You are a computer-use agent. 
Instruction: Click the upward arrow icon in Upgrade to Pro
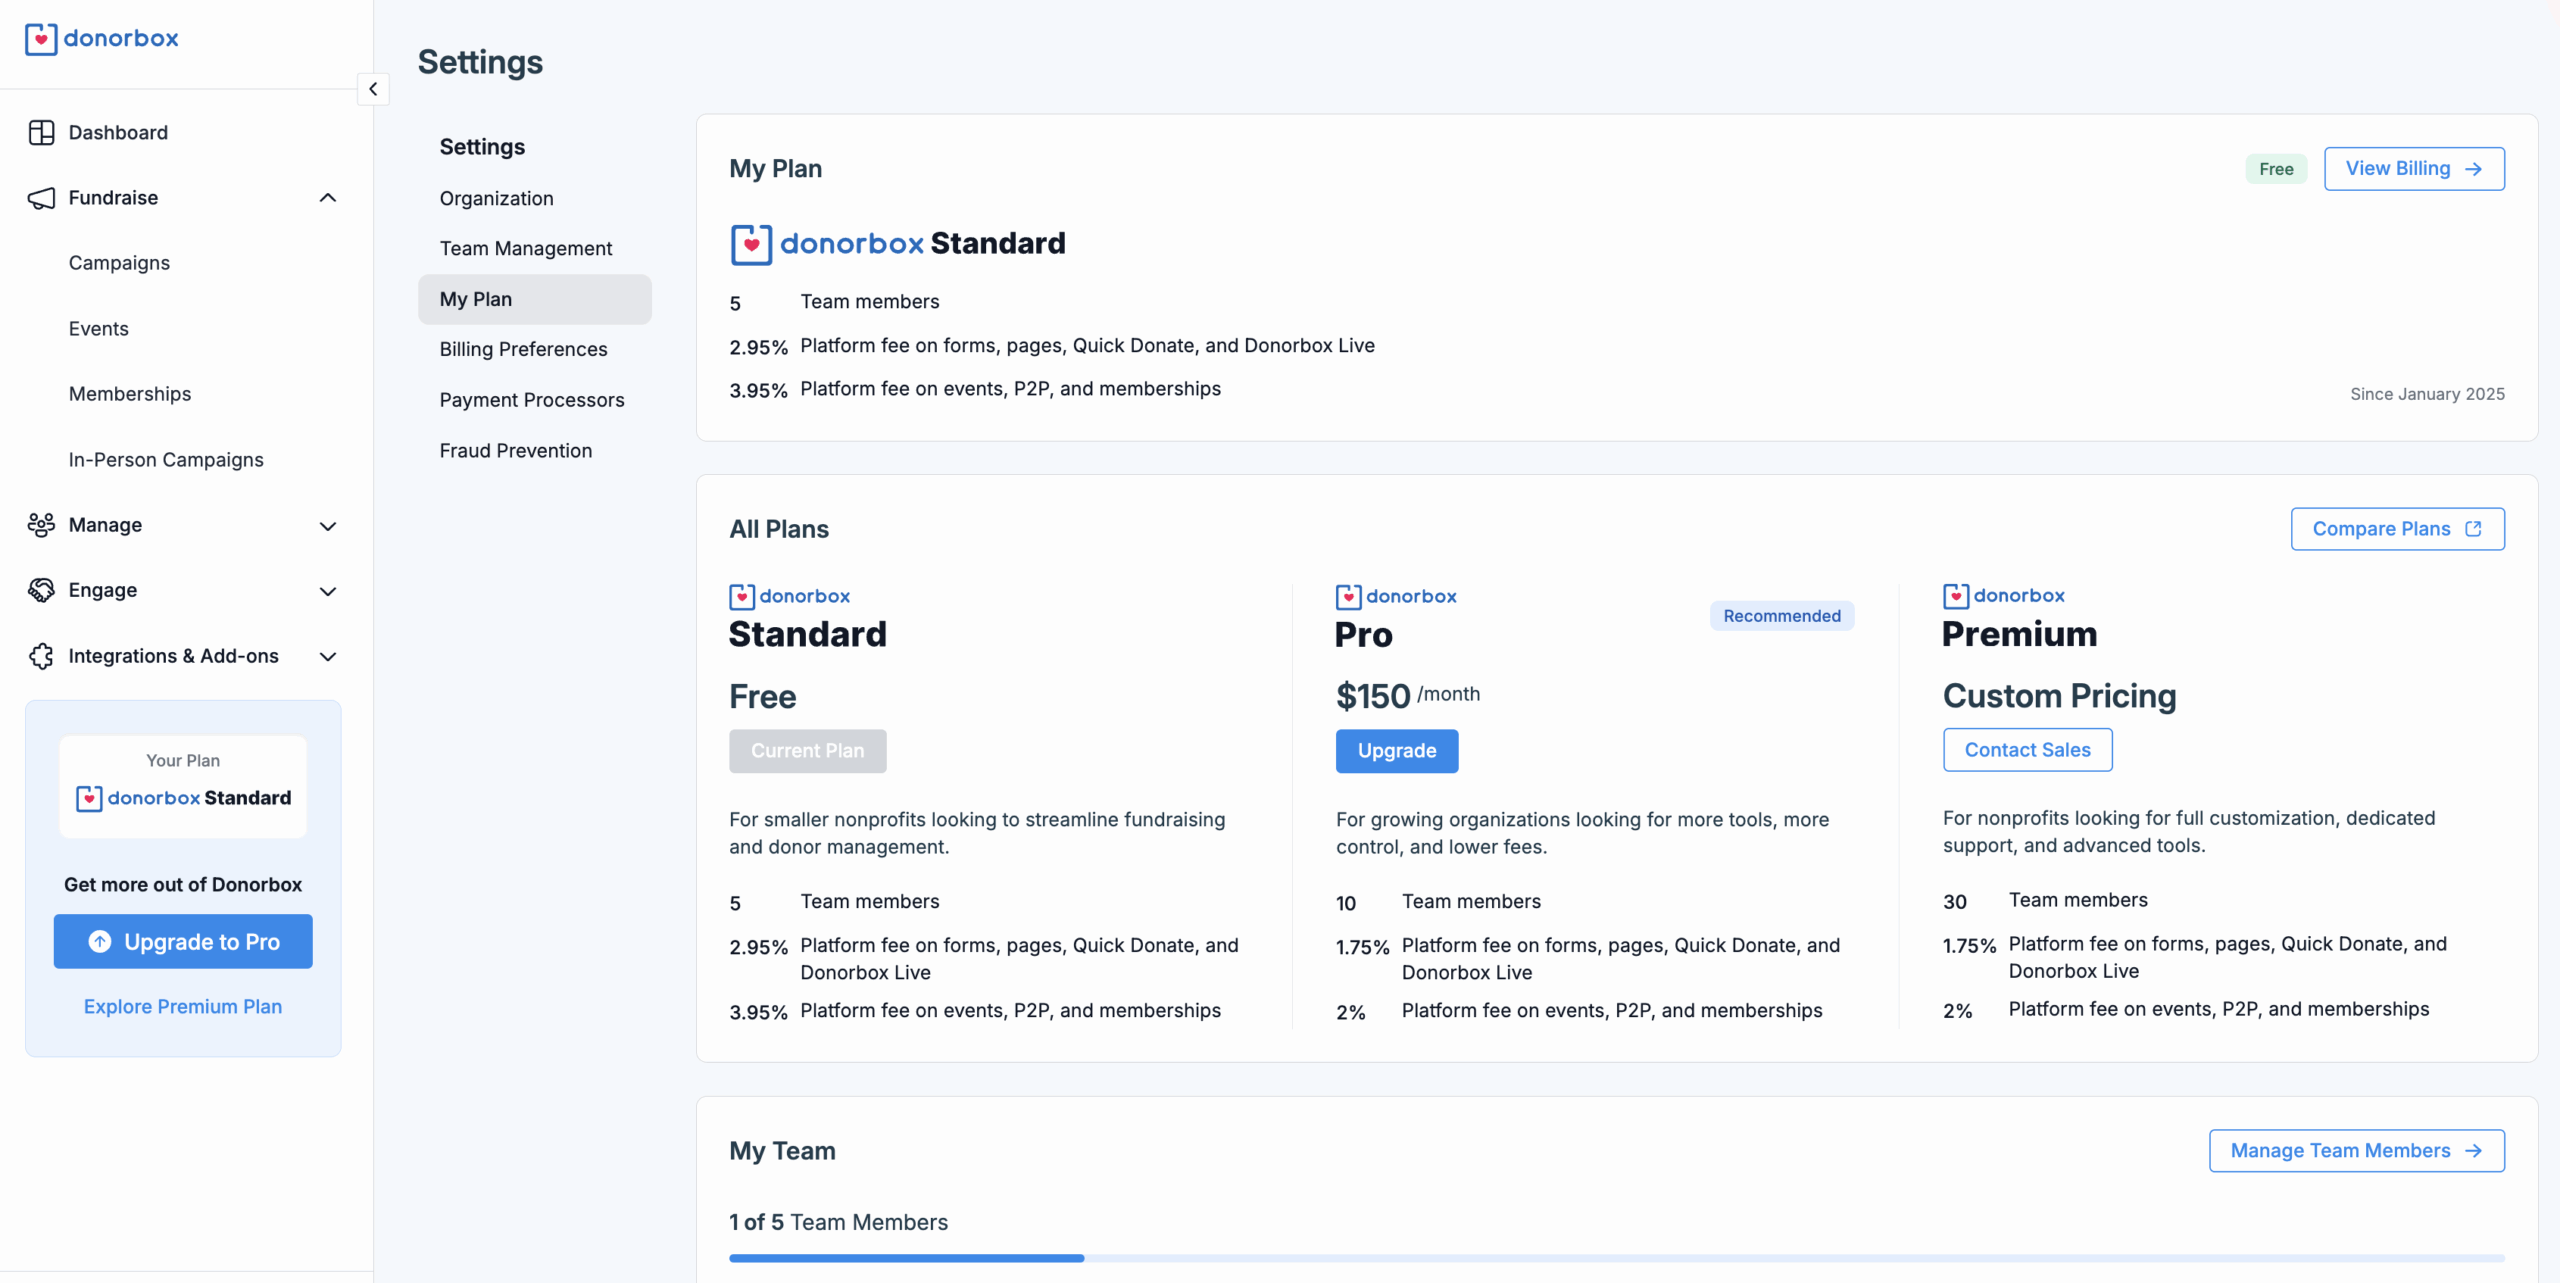(x=100, y=942)
